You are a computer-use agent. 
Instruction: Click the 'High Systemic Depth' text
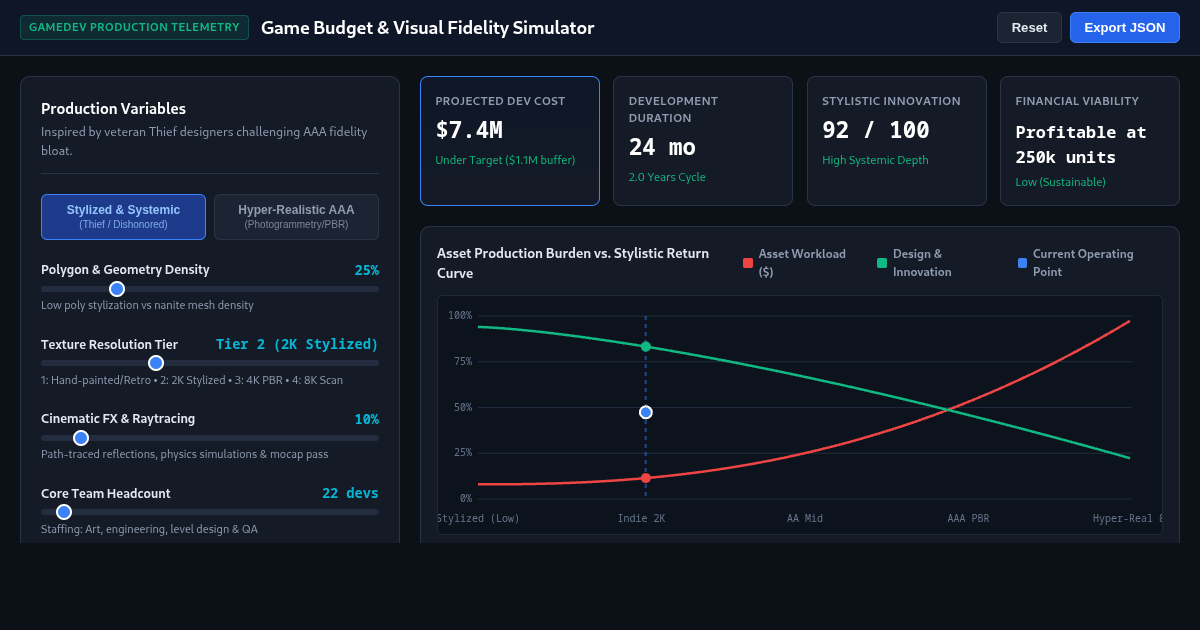(875, 160)
